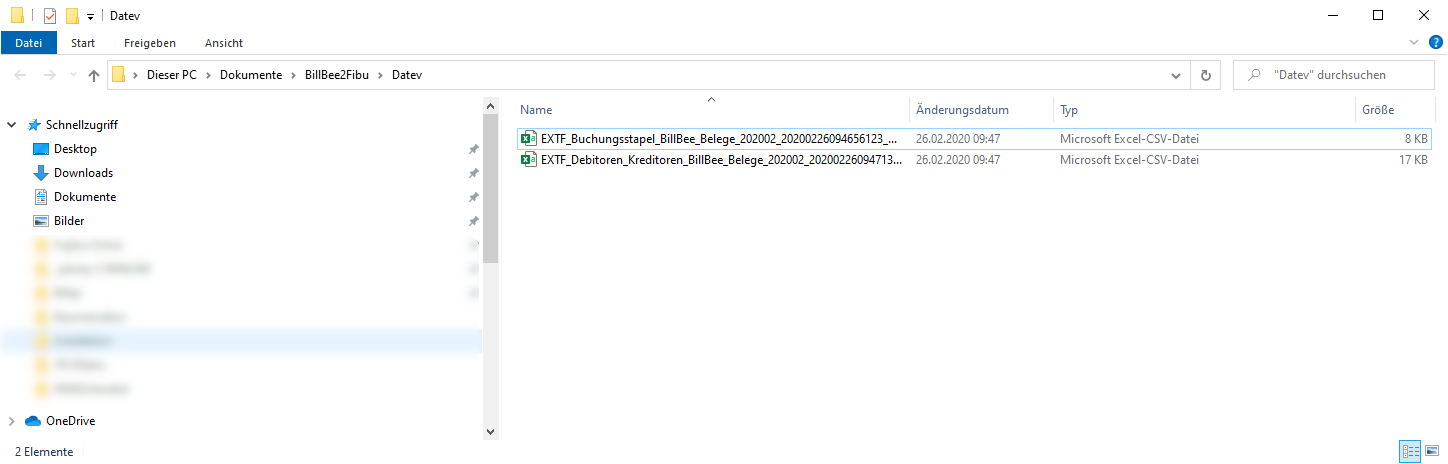Open Downloads in quick access

pyautogui.click(x=83, y=173)
